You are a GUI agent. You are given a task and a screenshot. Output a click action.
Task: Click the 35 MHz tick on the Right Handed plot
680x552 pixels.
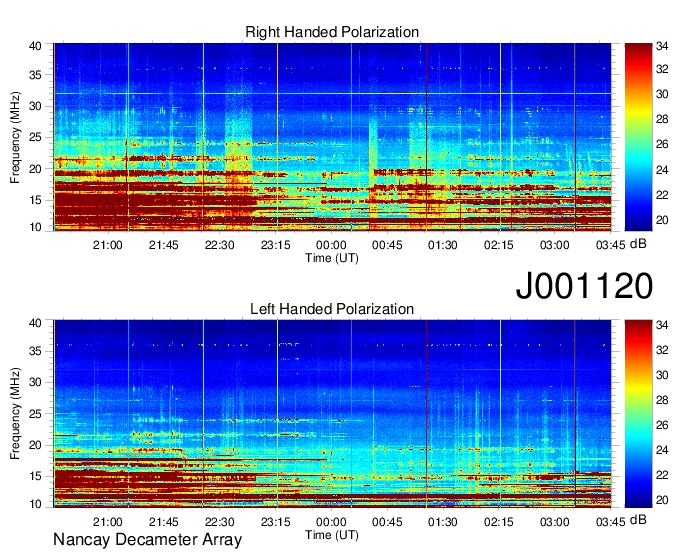coord(35,75)
